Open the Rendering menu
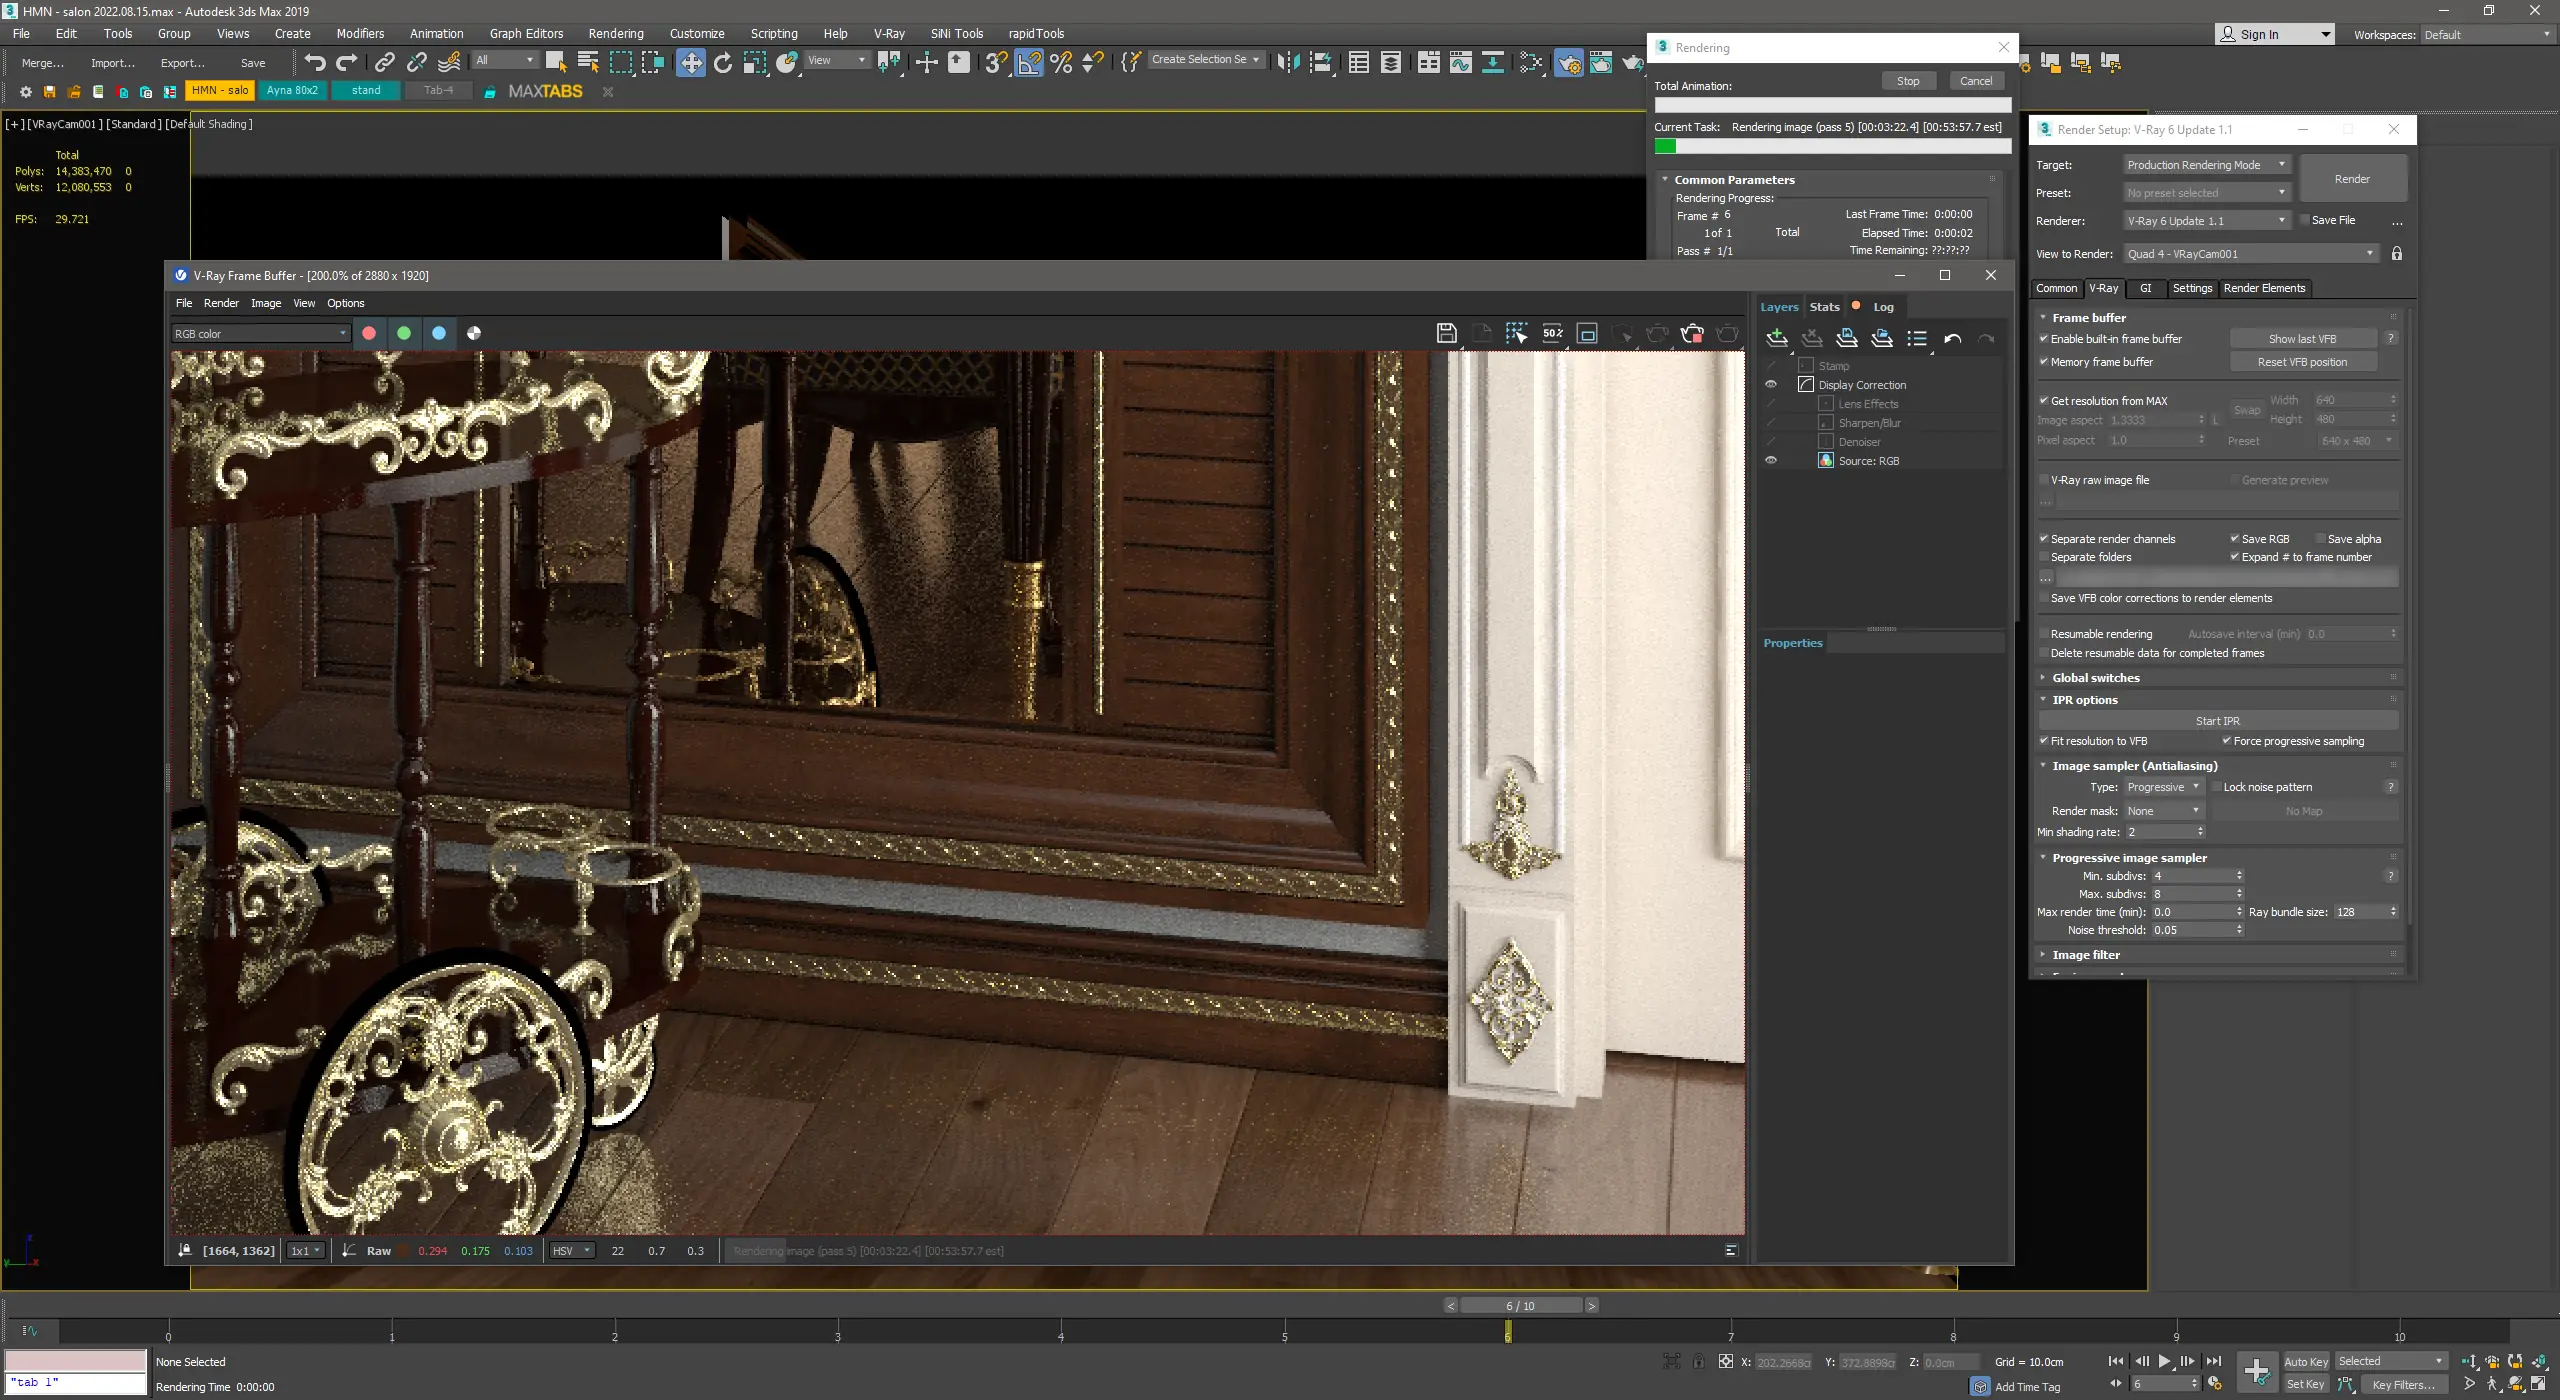This screenshot has height=1400, width=2560. (x=615, y=33)
